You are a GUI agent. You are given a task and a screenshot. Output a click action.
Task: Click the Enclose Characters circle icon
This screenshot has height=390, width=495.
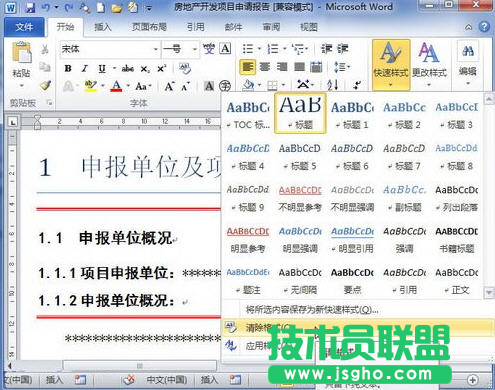pyautogui.click(x=225, y=86)
